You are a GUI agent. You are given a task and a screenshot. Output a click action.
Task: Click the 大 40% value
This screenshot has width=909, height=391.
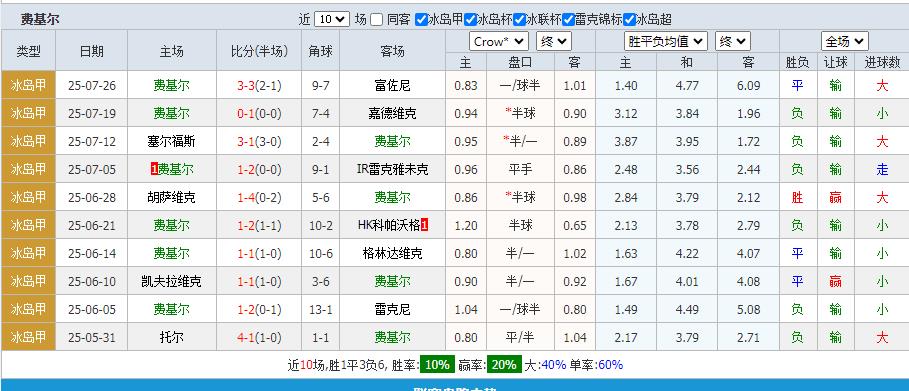(x=554, y=365)
